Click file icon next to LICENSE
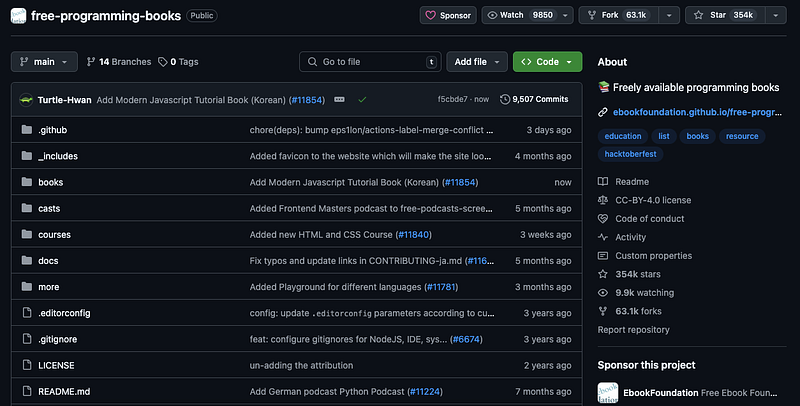800x406 pixels. pos(27,365)
